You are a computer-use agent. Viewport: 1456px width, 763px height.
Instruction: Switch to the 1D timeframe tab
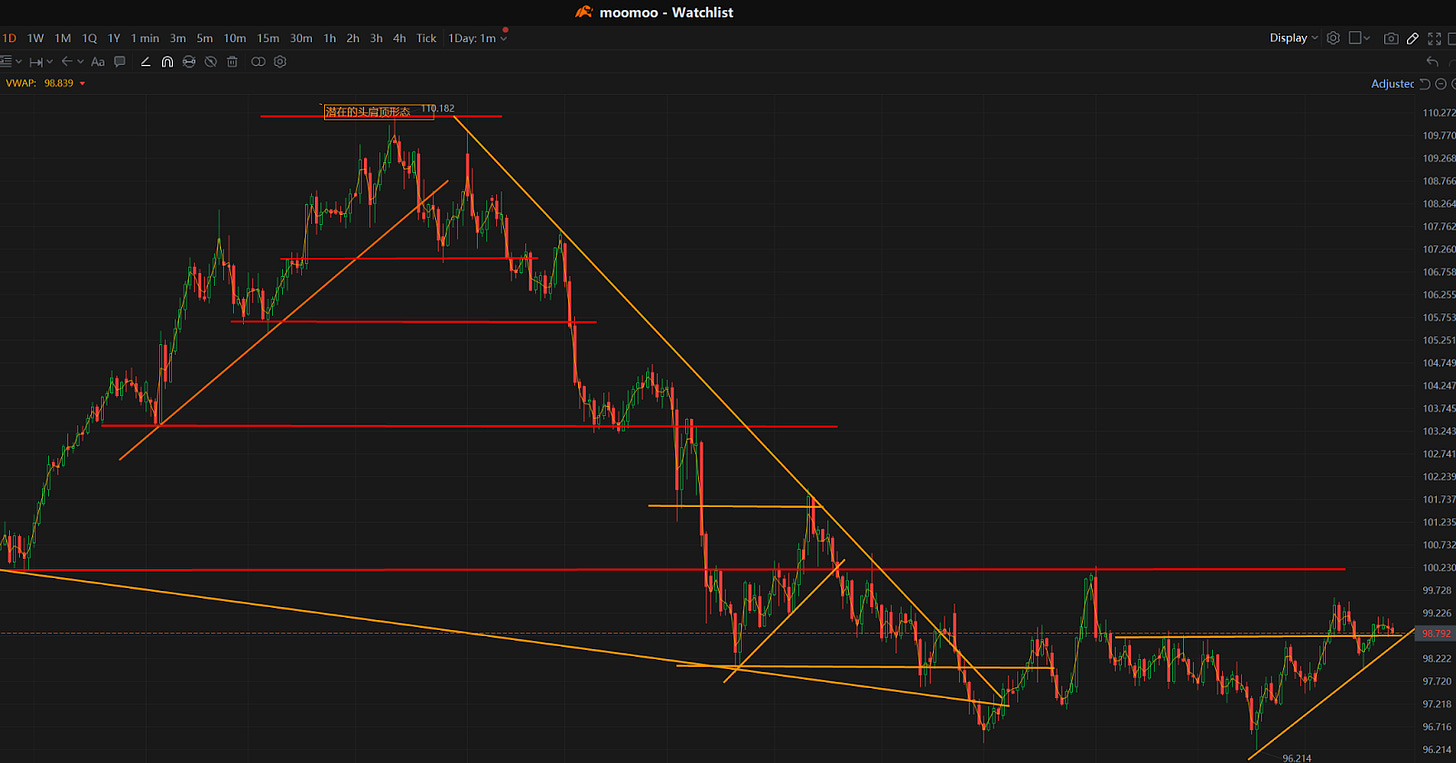[x=9, y=38]
